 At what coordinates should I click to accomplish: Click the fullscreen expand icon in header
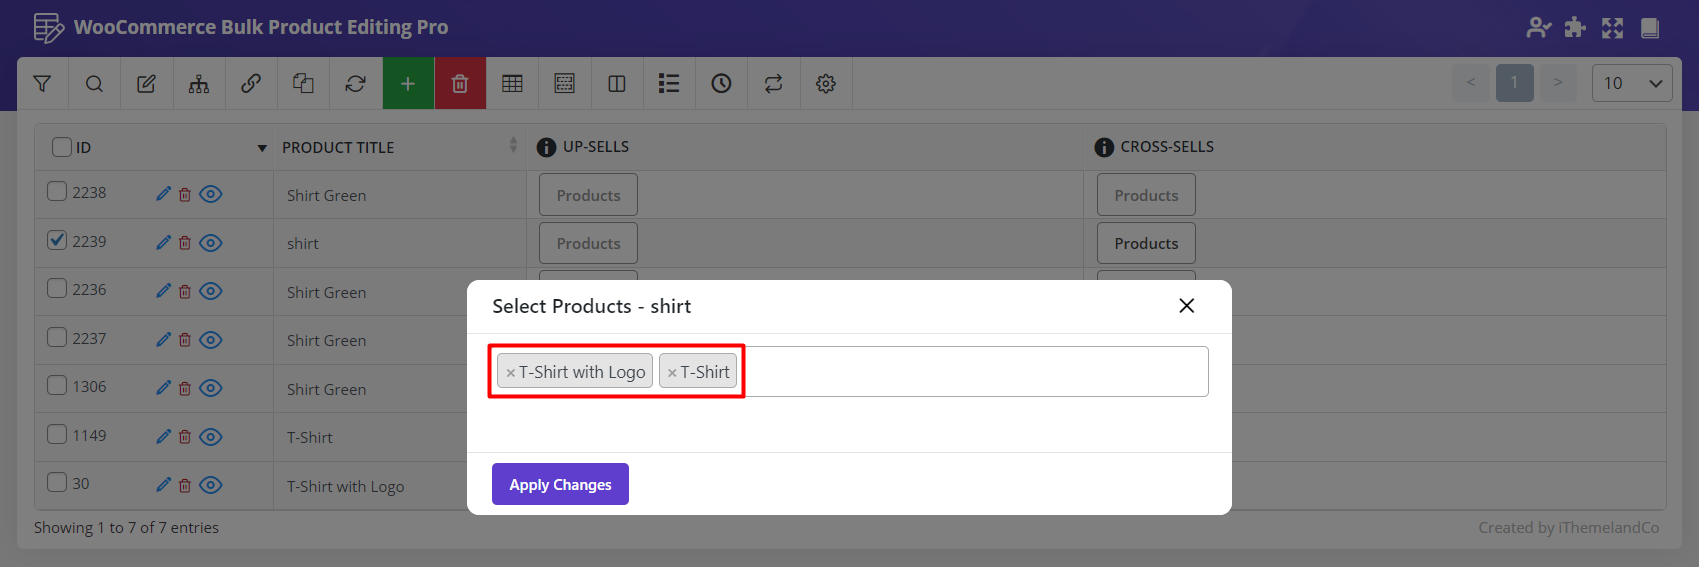coord(1612,28)
